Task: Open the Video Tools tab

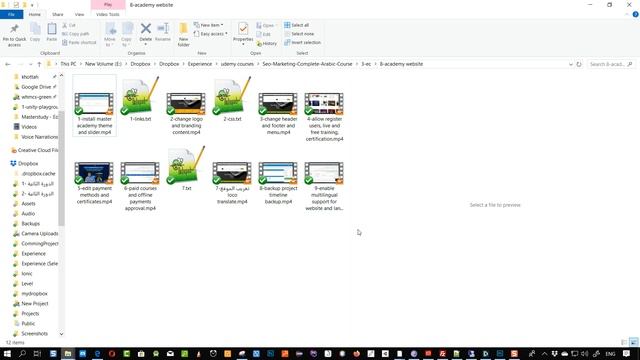Action: click(108, 14)
